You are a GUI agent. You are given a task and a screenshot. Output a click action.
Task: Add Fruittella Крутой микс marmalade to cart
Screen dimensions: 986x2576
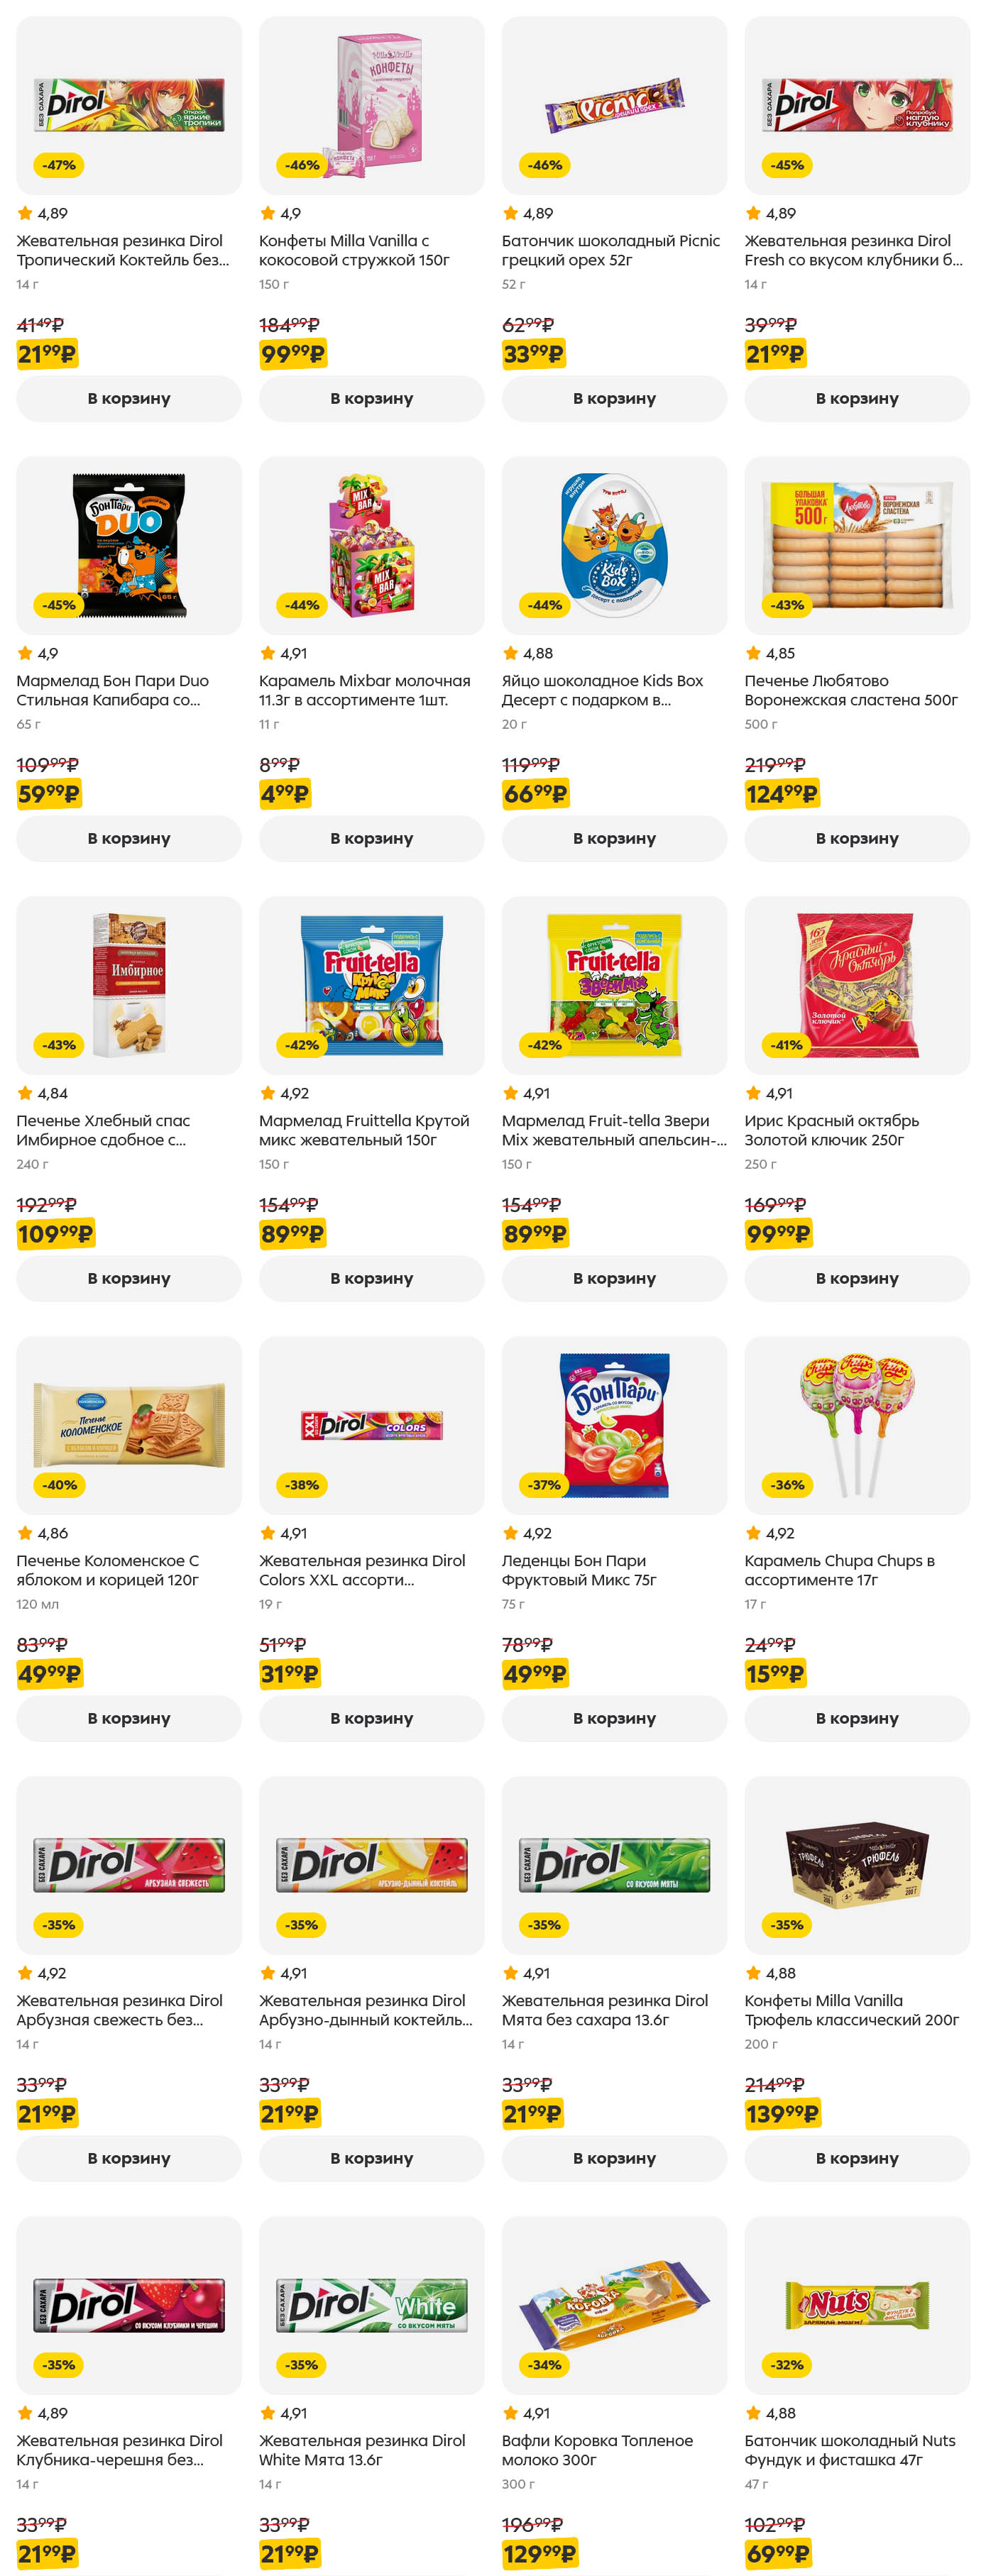click(371, 1278)
